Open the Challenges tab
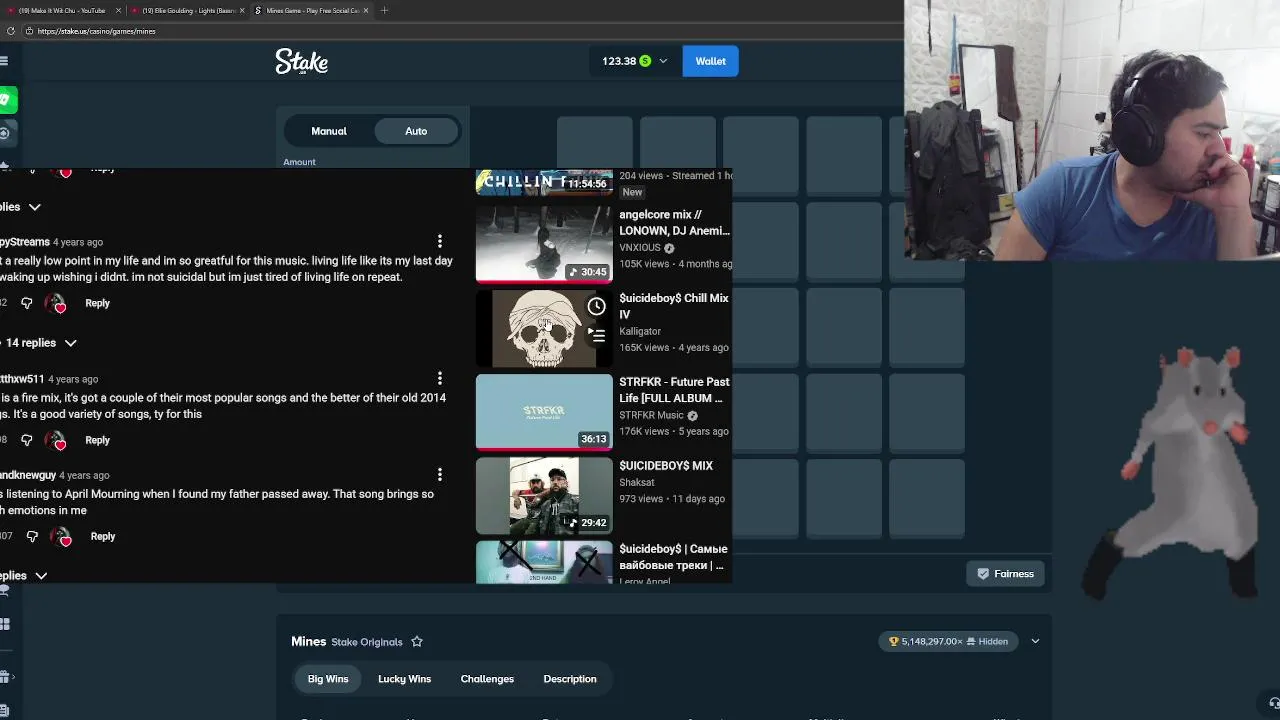This screenshot has height=720, width=1280. pos(487,679)
